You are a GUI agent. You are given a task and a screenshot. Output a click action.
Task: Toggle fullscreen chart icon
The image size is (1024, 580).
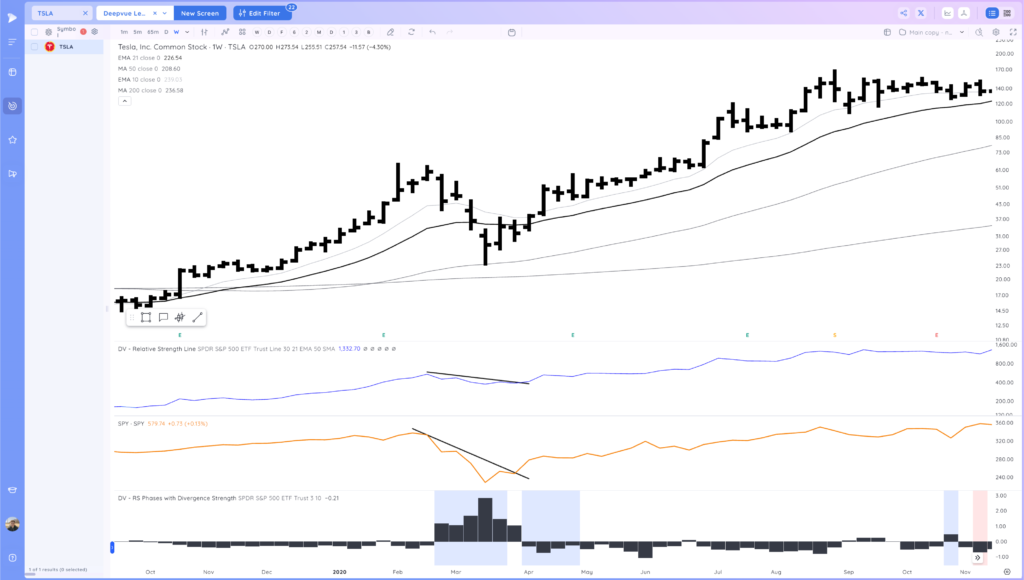(1014, 32)
